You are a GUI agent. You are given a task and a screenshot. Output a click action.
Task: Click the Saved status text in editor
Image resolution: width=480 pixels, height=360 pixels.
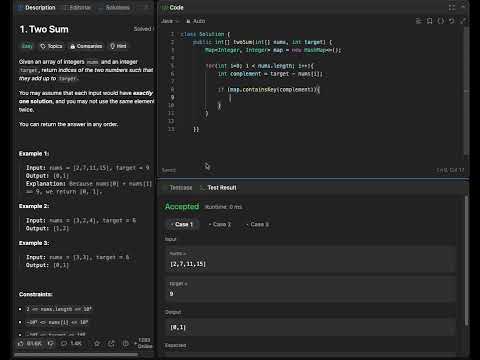click(169, 170)
